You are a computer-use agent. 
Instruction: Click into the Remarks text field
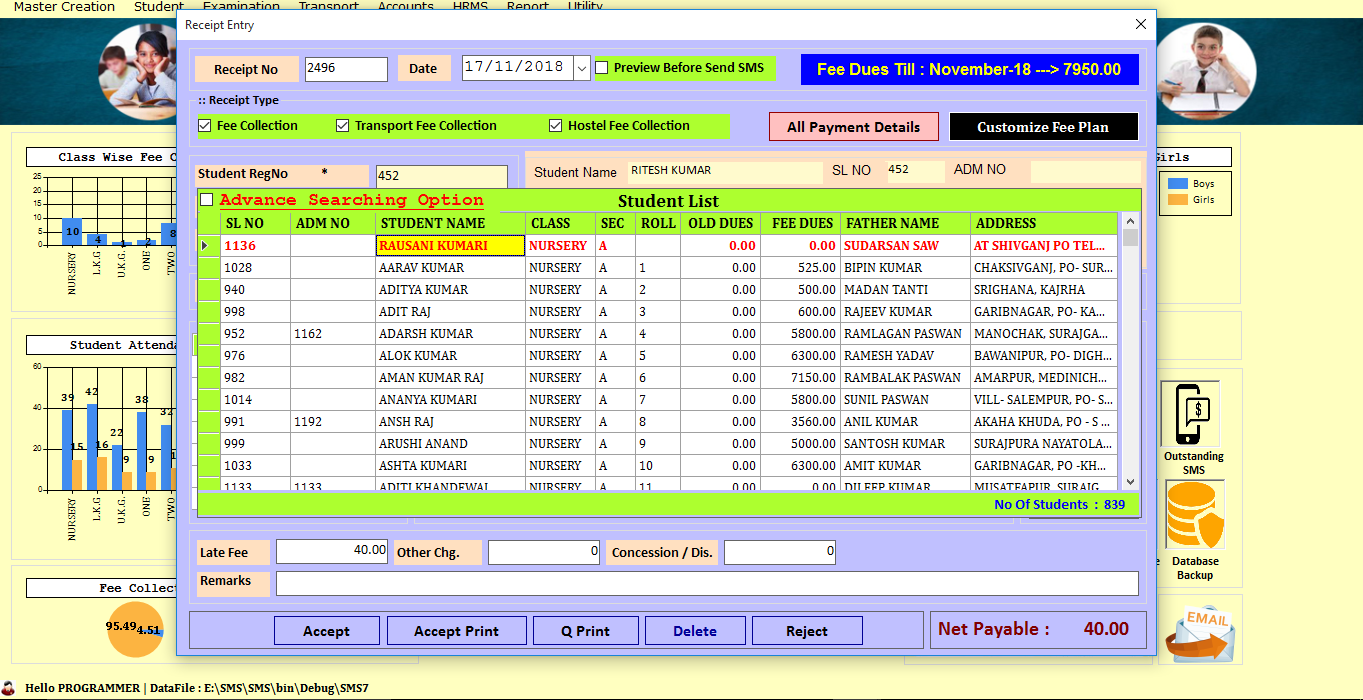tap(707, 583)
